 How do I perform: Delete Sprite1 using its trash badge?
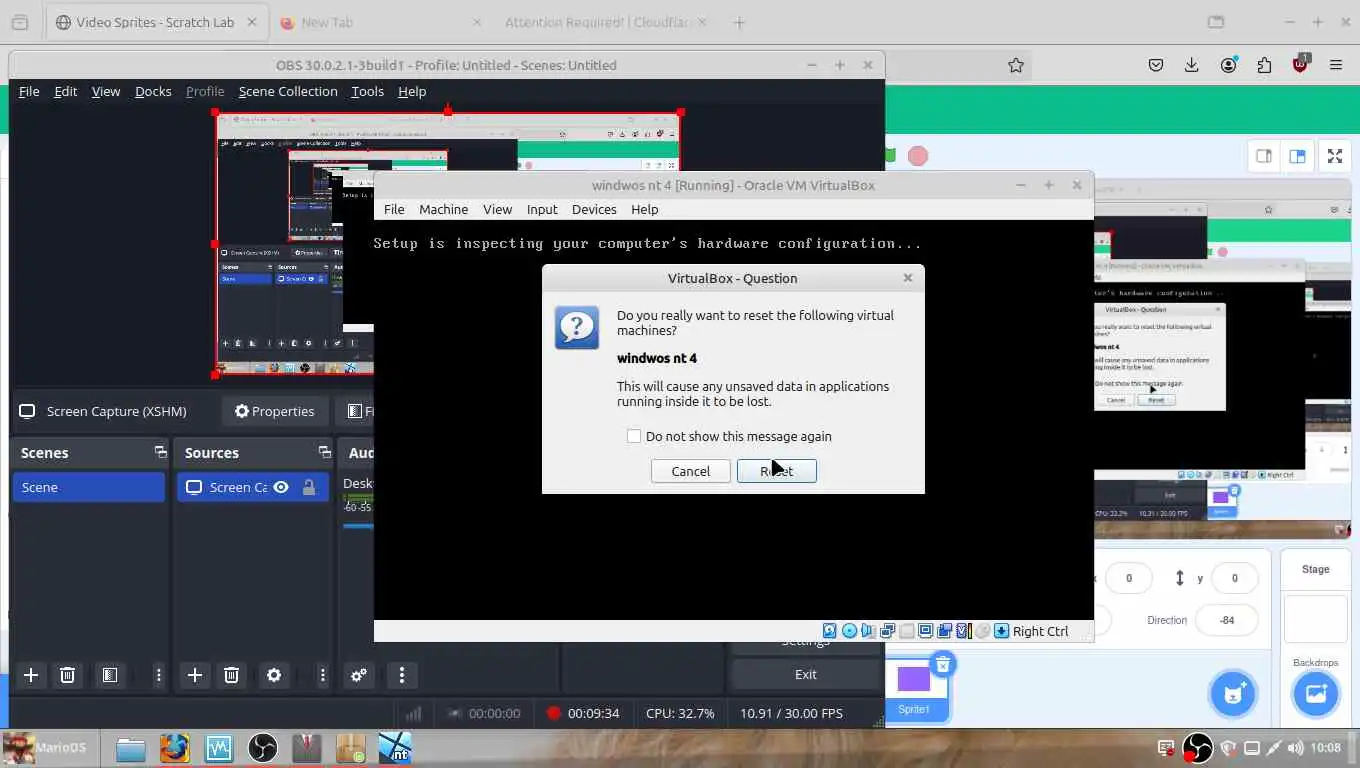942,663
